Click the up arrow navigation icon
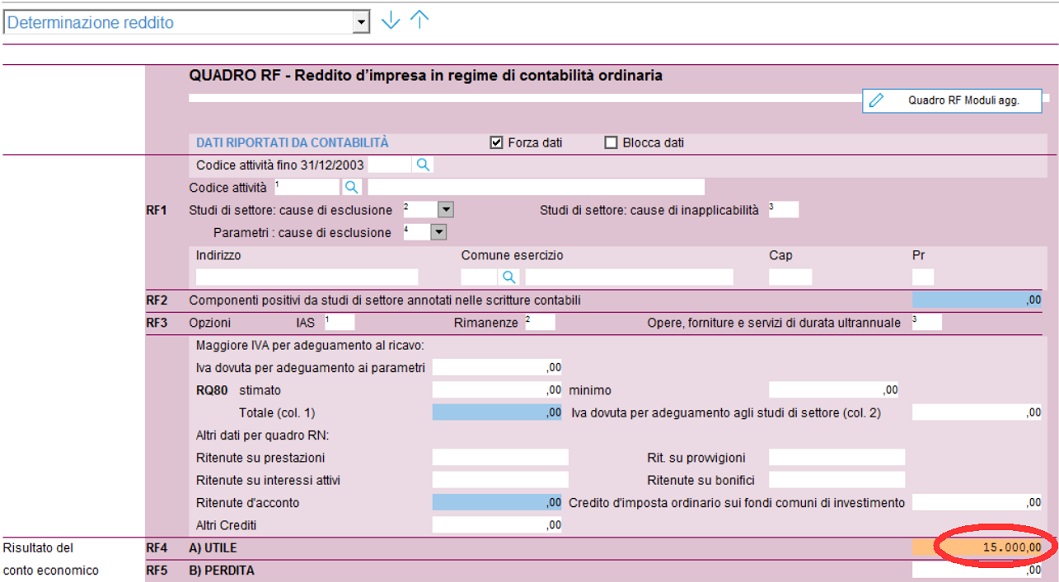Image resolution: width=1059 pixels, height=582 pixels. pyautogui.click(x=419, y=20)
